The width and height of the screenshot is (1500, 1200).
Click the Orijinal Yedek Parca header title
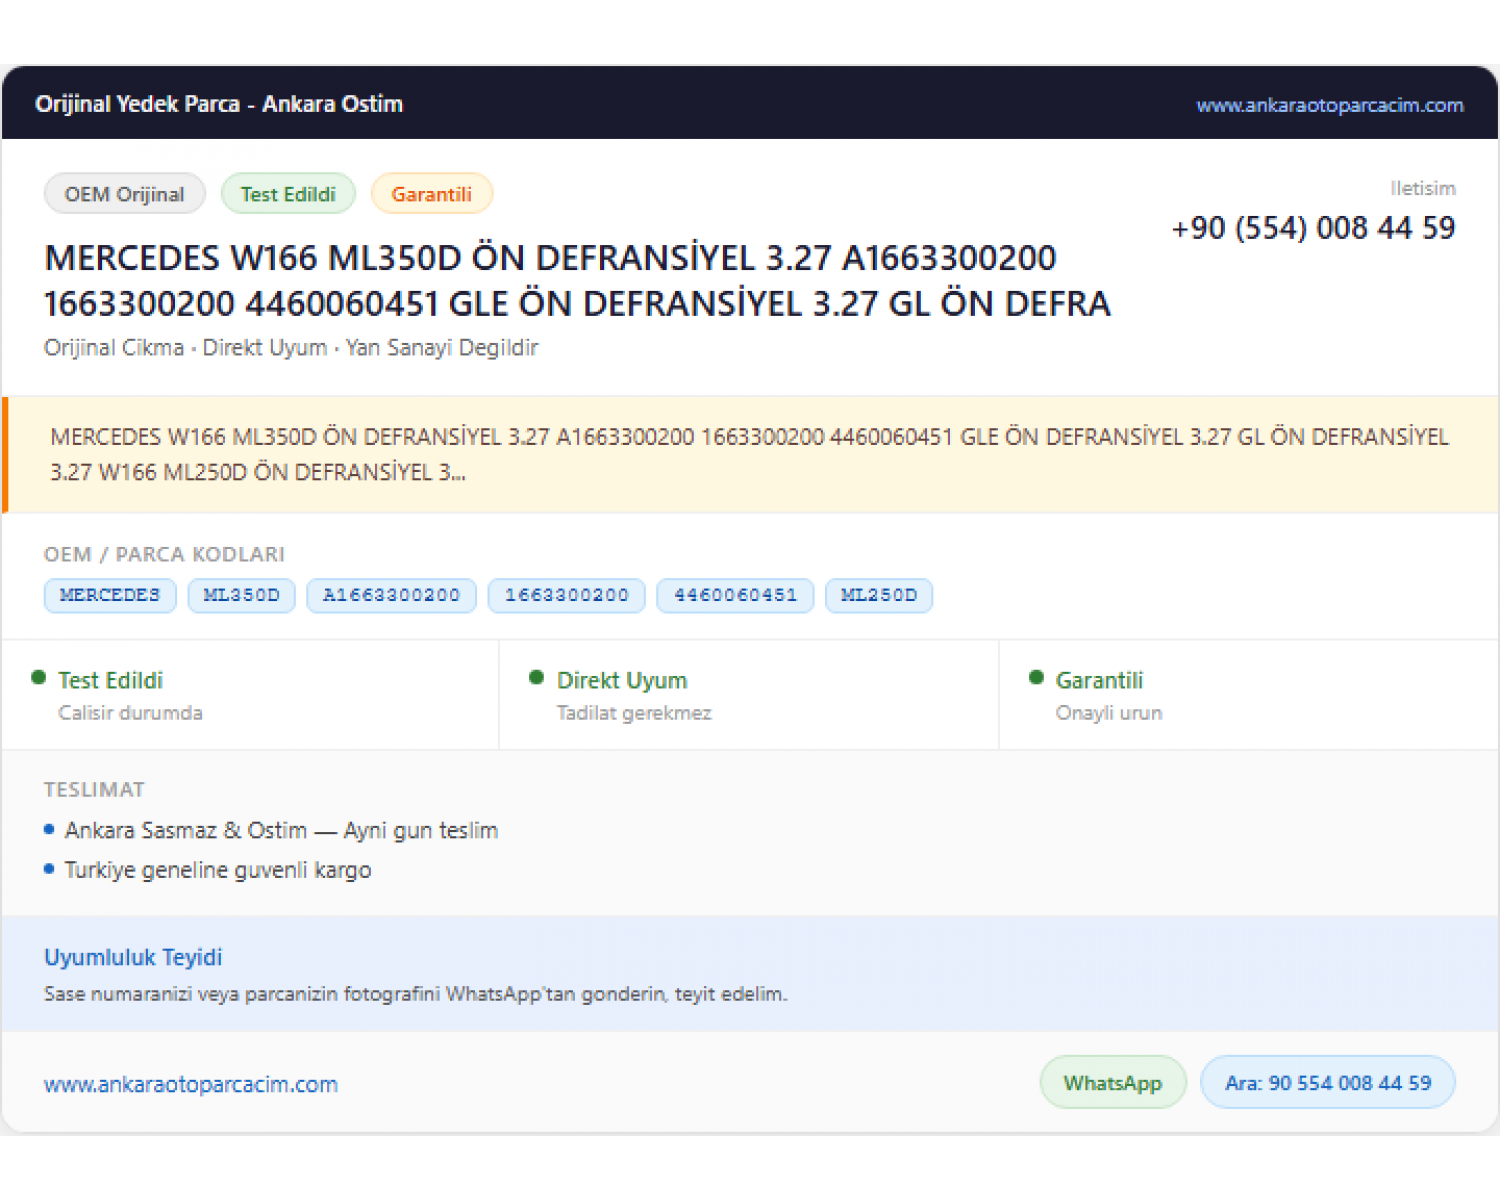tap(219, 104)
